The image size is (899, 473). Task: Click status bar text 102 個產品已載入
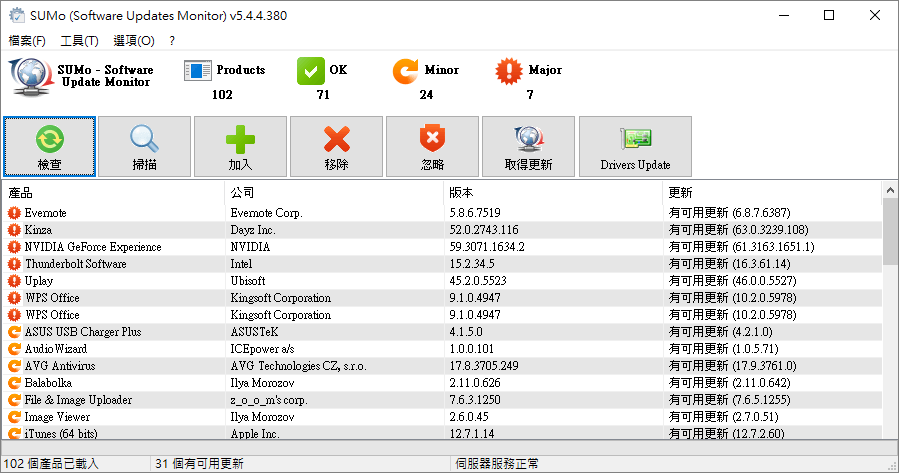51,463
